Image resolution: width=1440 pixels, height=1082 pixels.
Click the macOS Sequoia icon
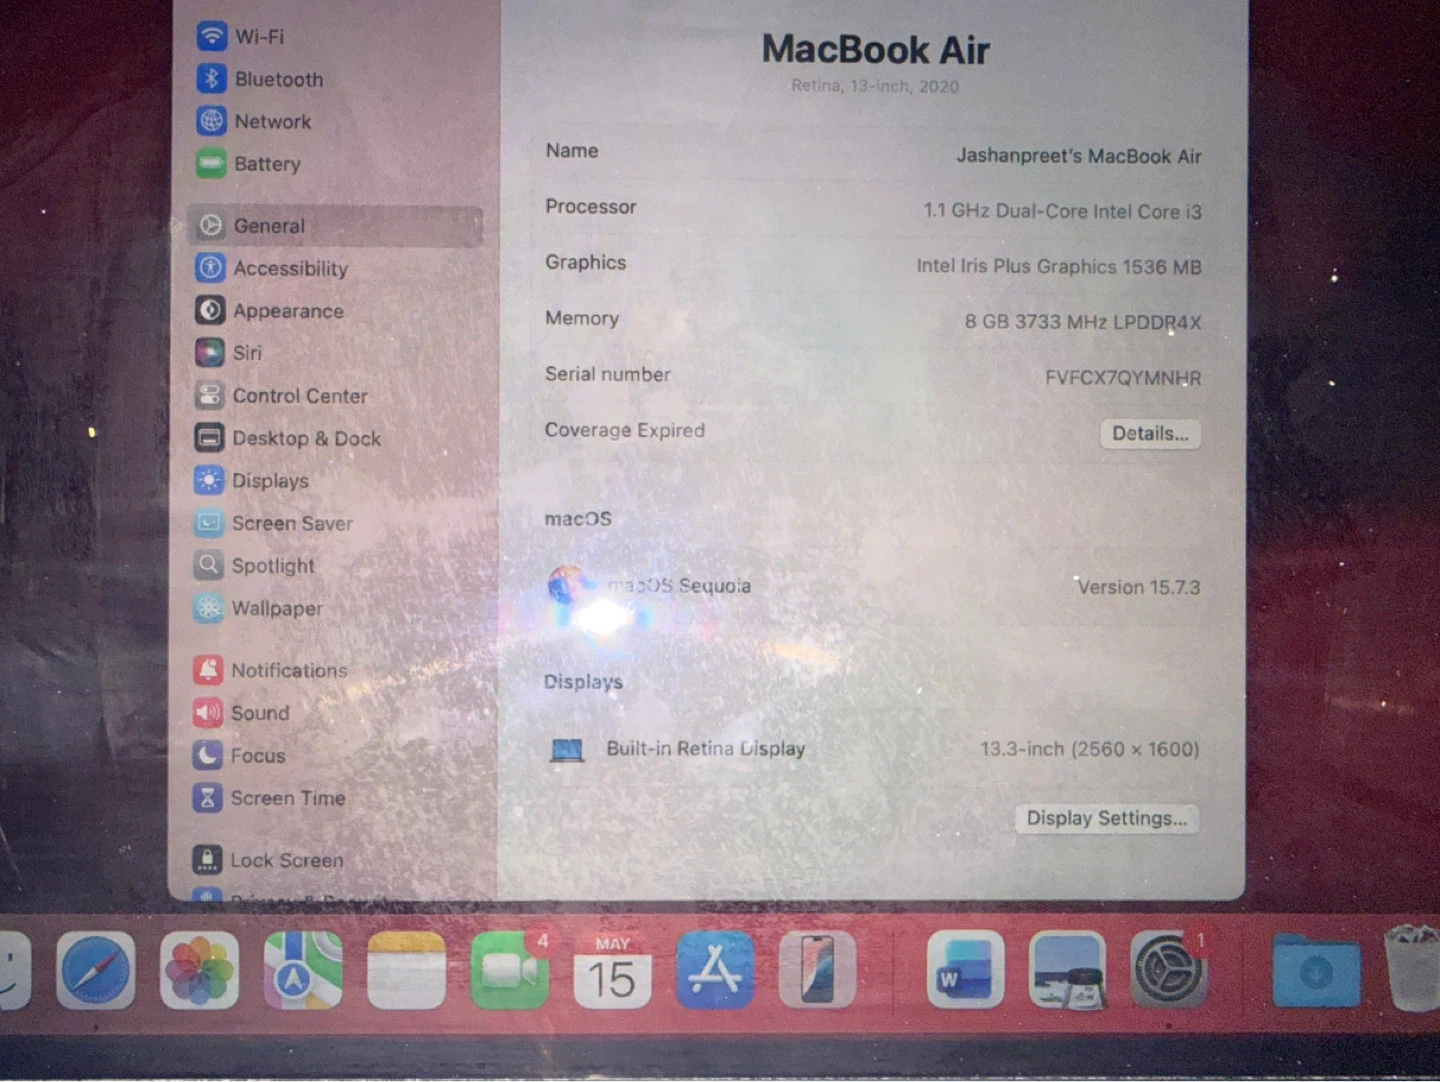tap(567, 585)
